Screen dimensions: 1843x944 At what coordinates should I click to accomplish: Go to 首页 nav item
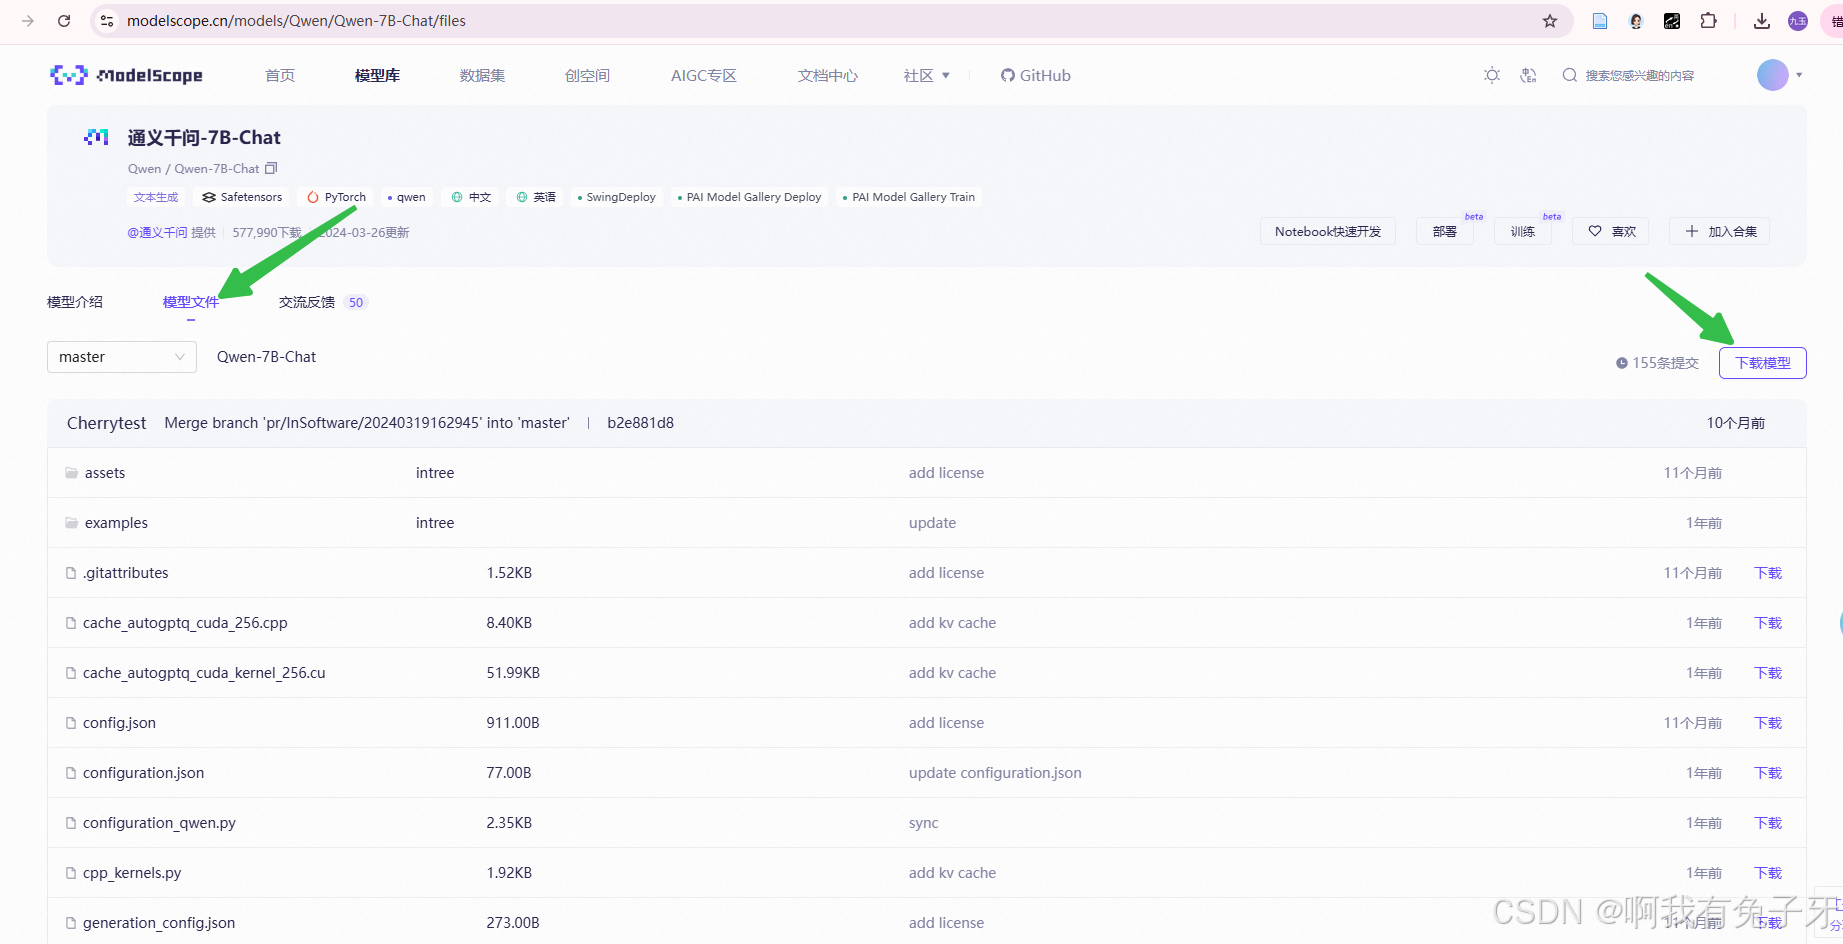click(x=280, y=75)
